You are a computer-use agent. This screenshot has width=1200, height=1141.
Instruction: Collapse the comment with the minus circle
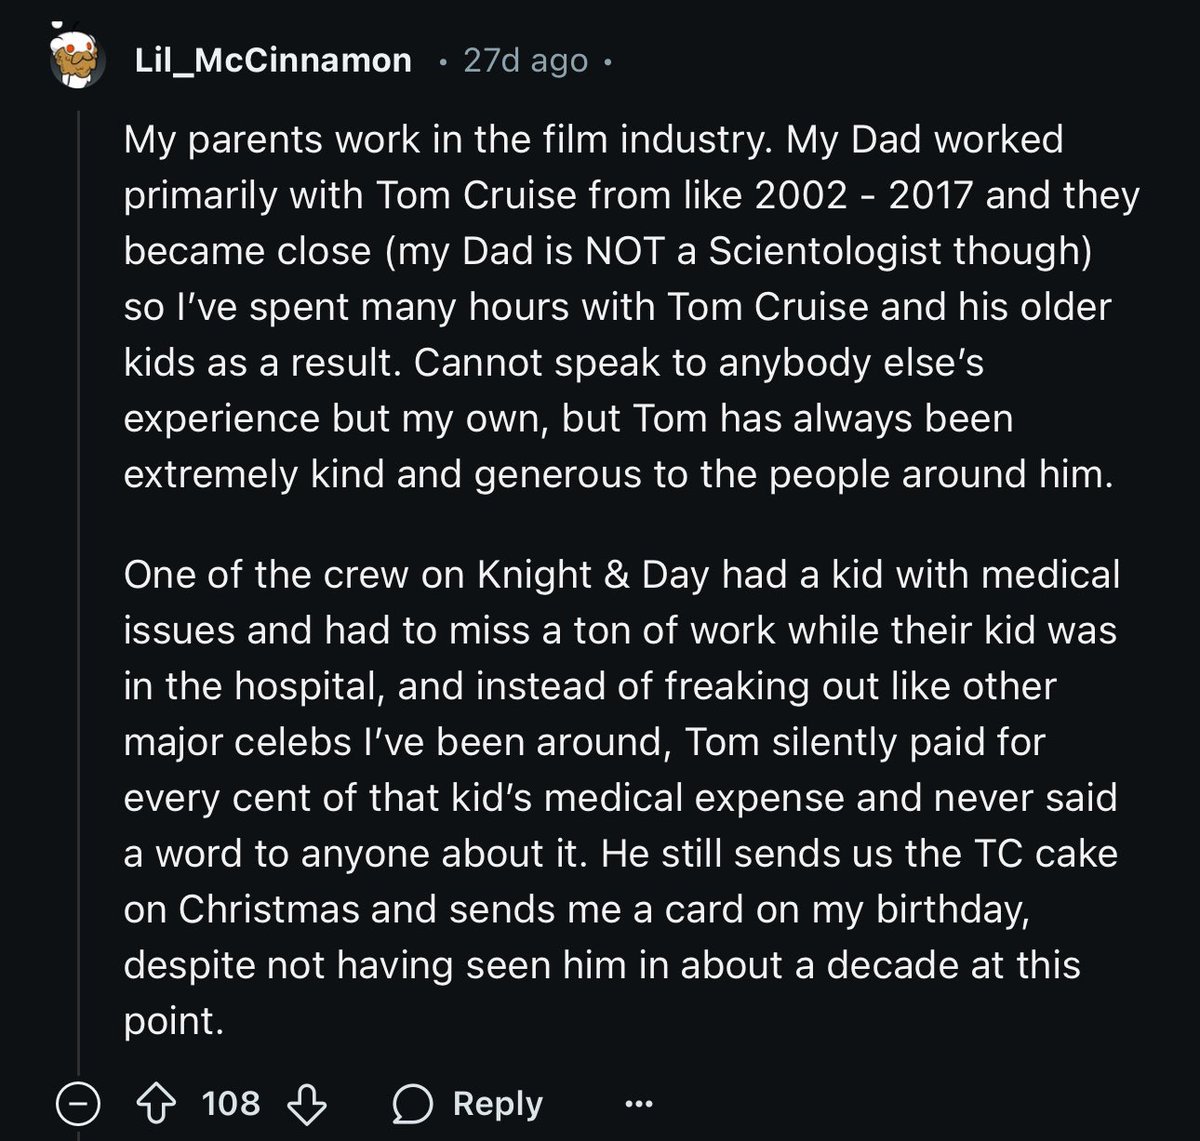[x=78, y=1104]
